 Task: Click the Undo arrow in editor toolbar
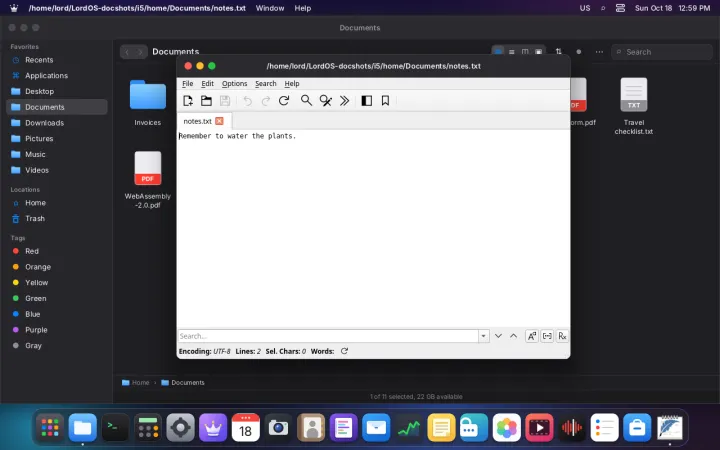pos(248,101)
